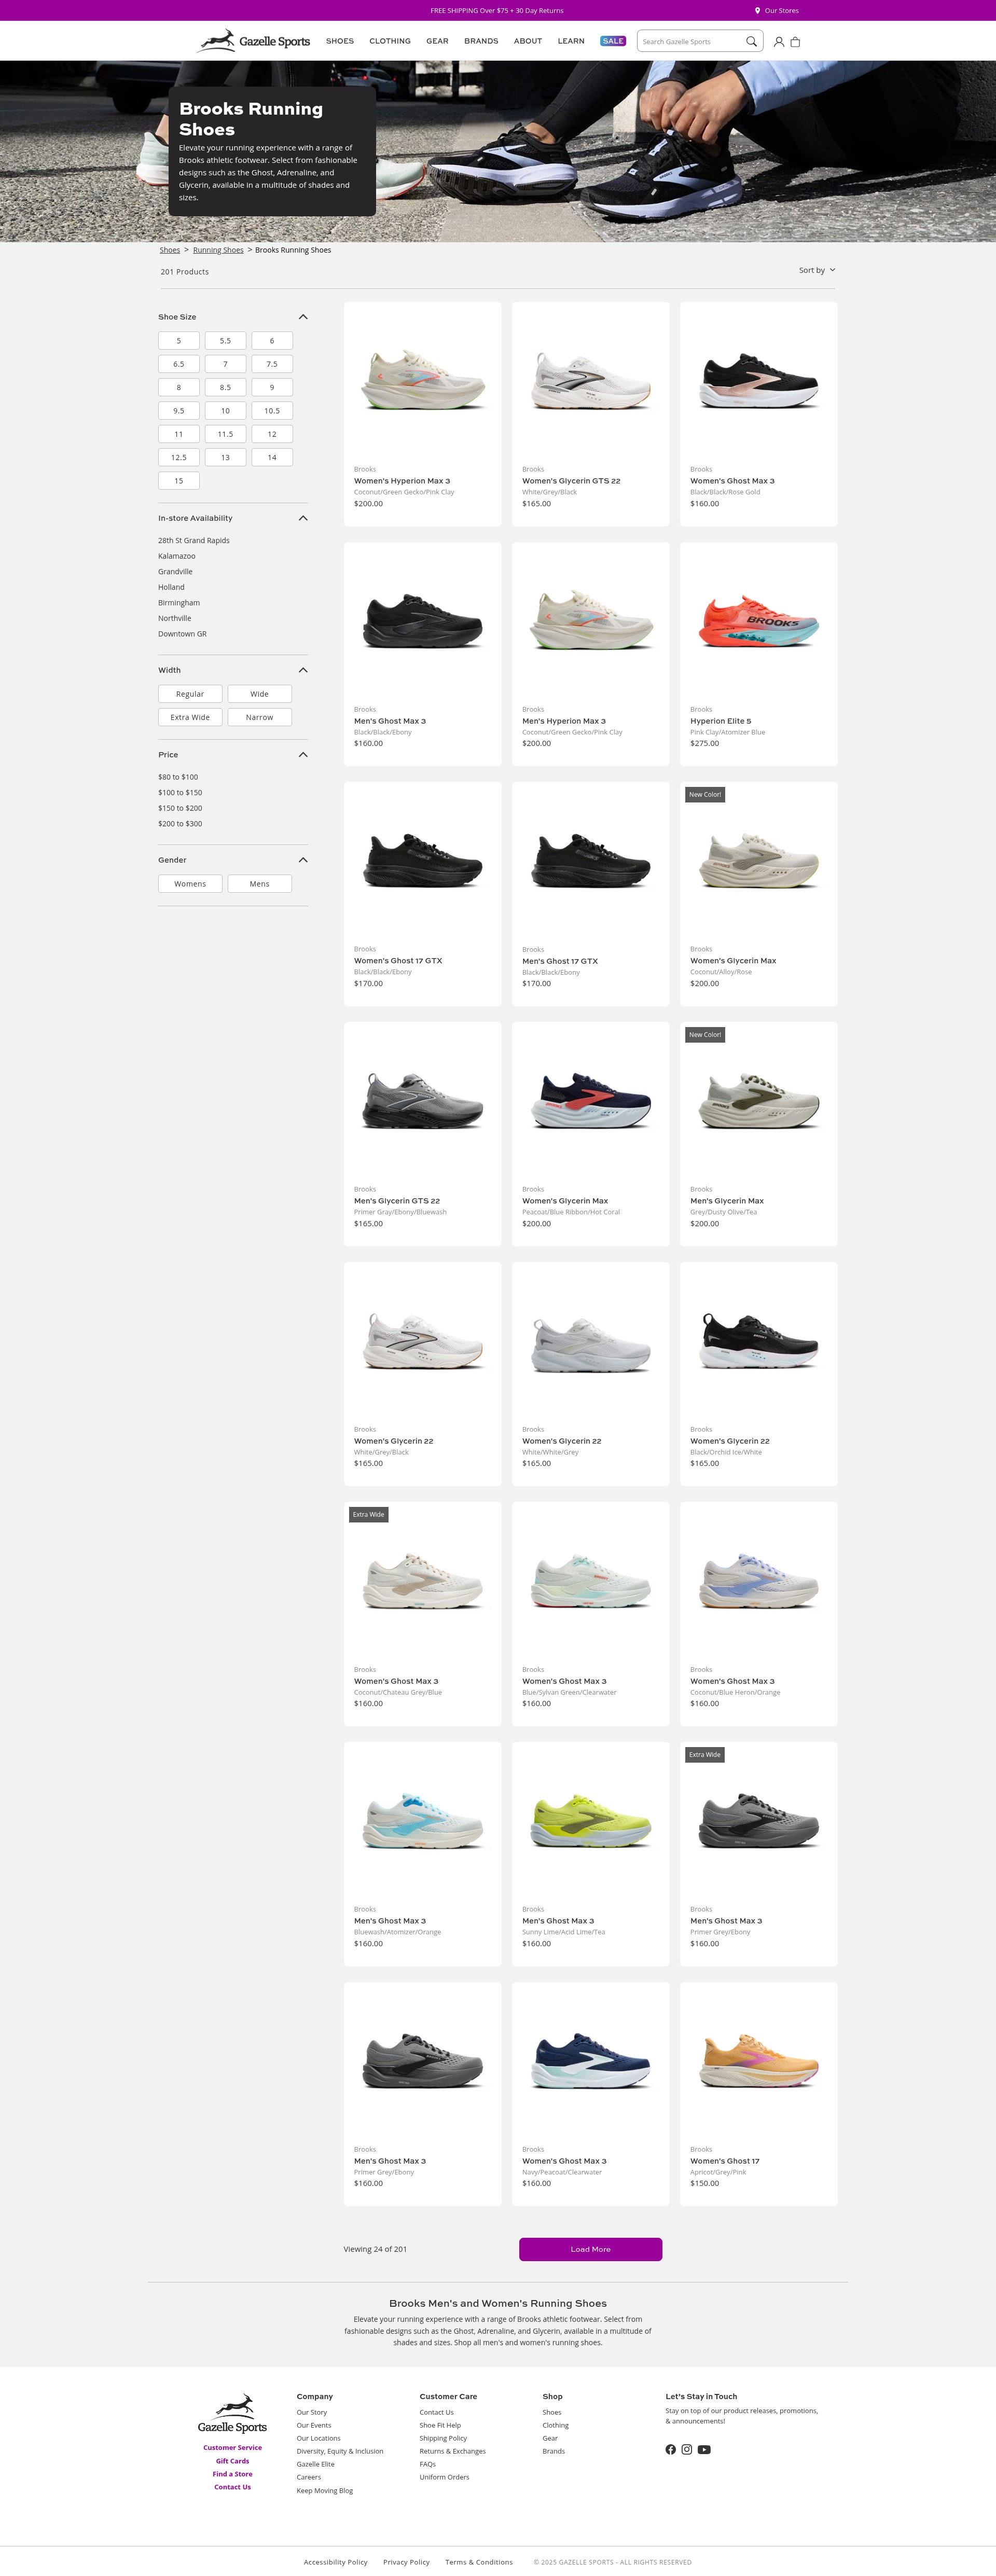Open the user account icon
Image resolution: width=996 pixels, height=2576 pixels.
[779, 42]
